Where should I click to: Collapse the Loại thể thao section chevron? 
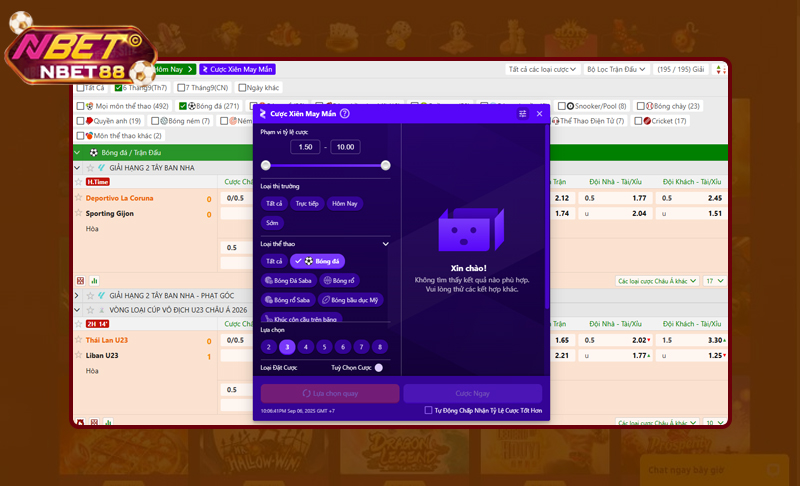[385, 243]
